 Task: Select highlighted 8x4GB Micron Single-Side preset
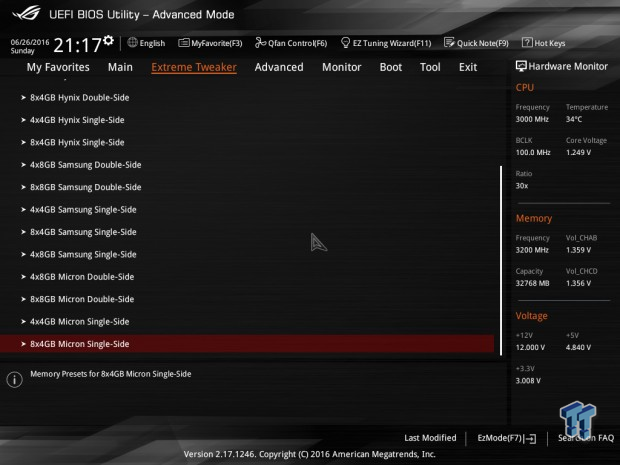(247, 344)
